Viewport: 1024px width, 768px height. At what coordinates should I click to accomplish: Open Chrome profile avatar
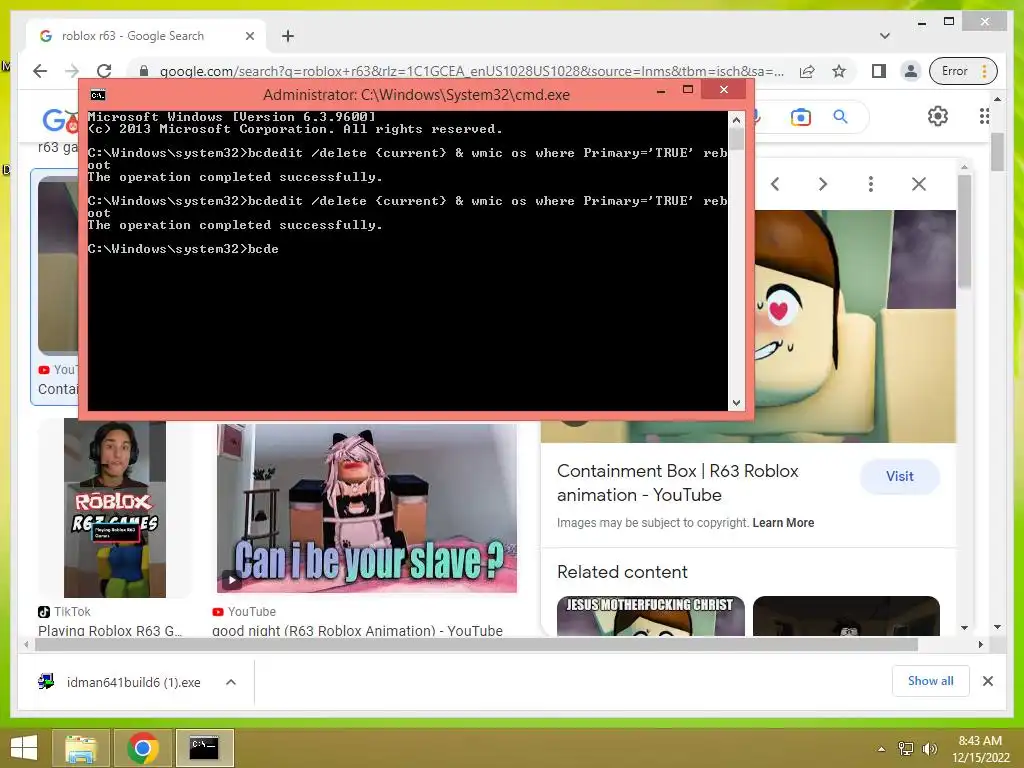click(x=910, y=71)
